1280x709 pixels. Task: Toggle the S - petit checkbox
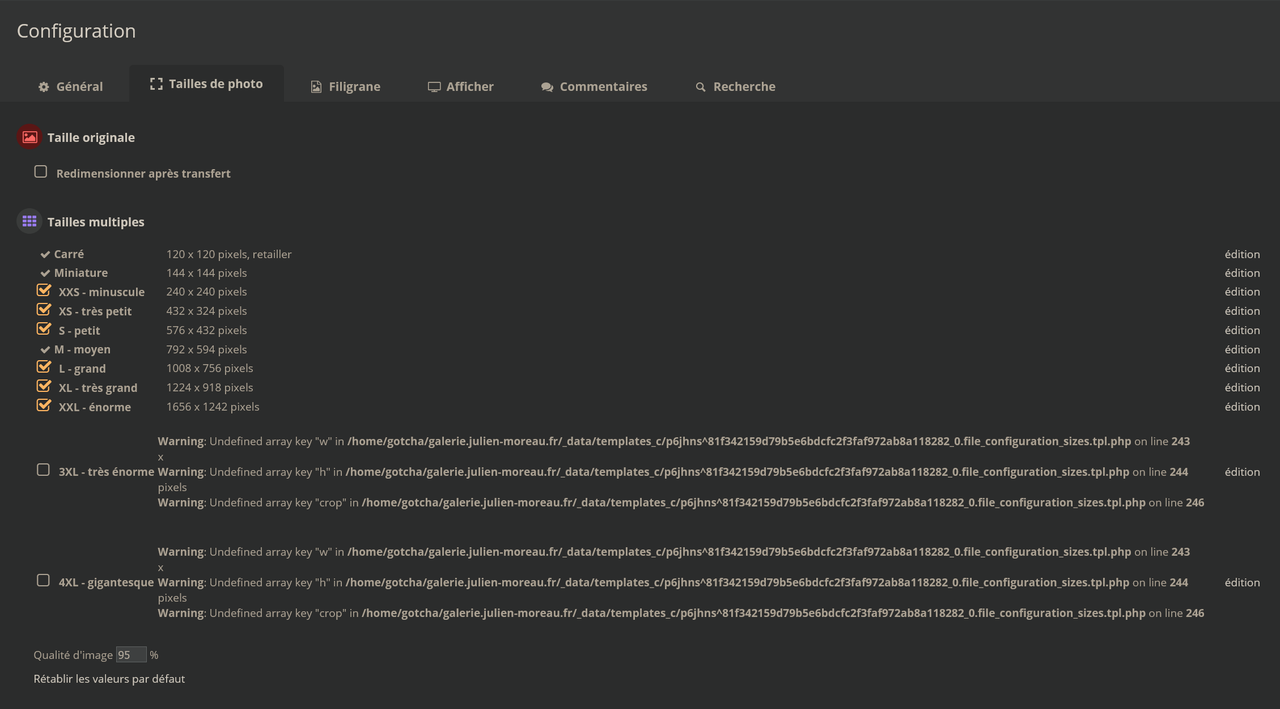point(43,328)
